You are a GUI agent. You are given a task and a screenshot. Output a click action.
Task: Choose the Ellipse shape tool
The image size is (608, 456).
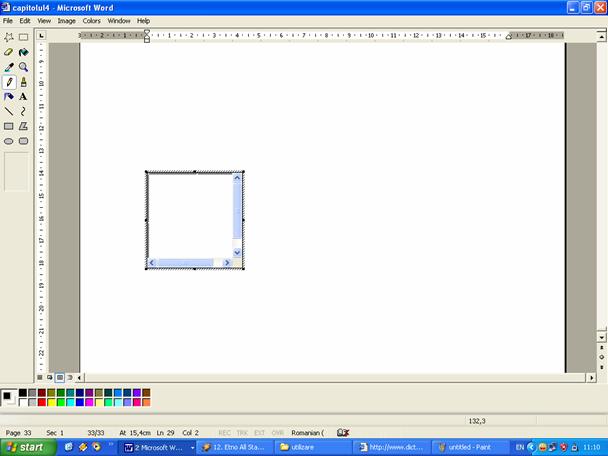9,141
